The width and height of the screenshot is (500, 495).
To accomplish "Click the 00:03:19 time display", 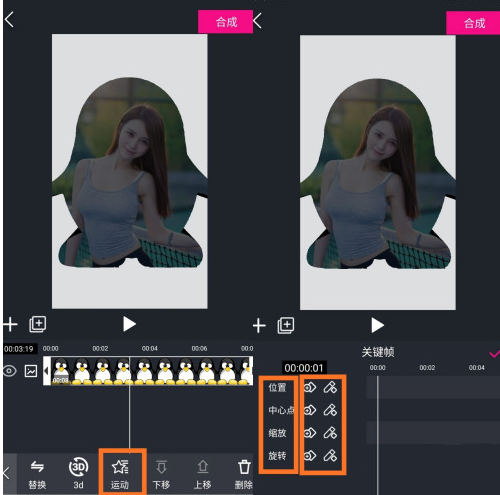I will pos(19,349).
